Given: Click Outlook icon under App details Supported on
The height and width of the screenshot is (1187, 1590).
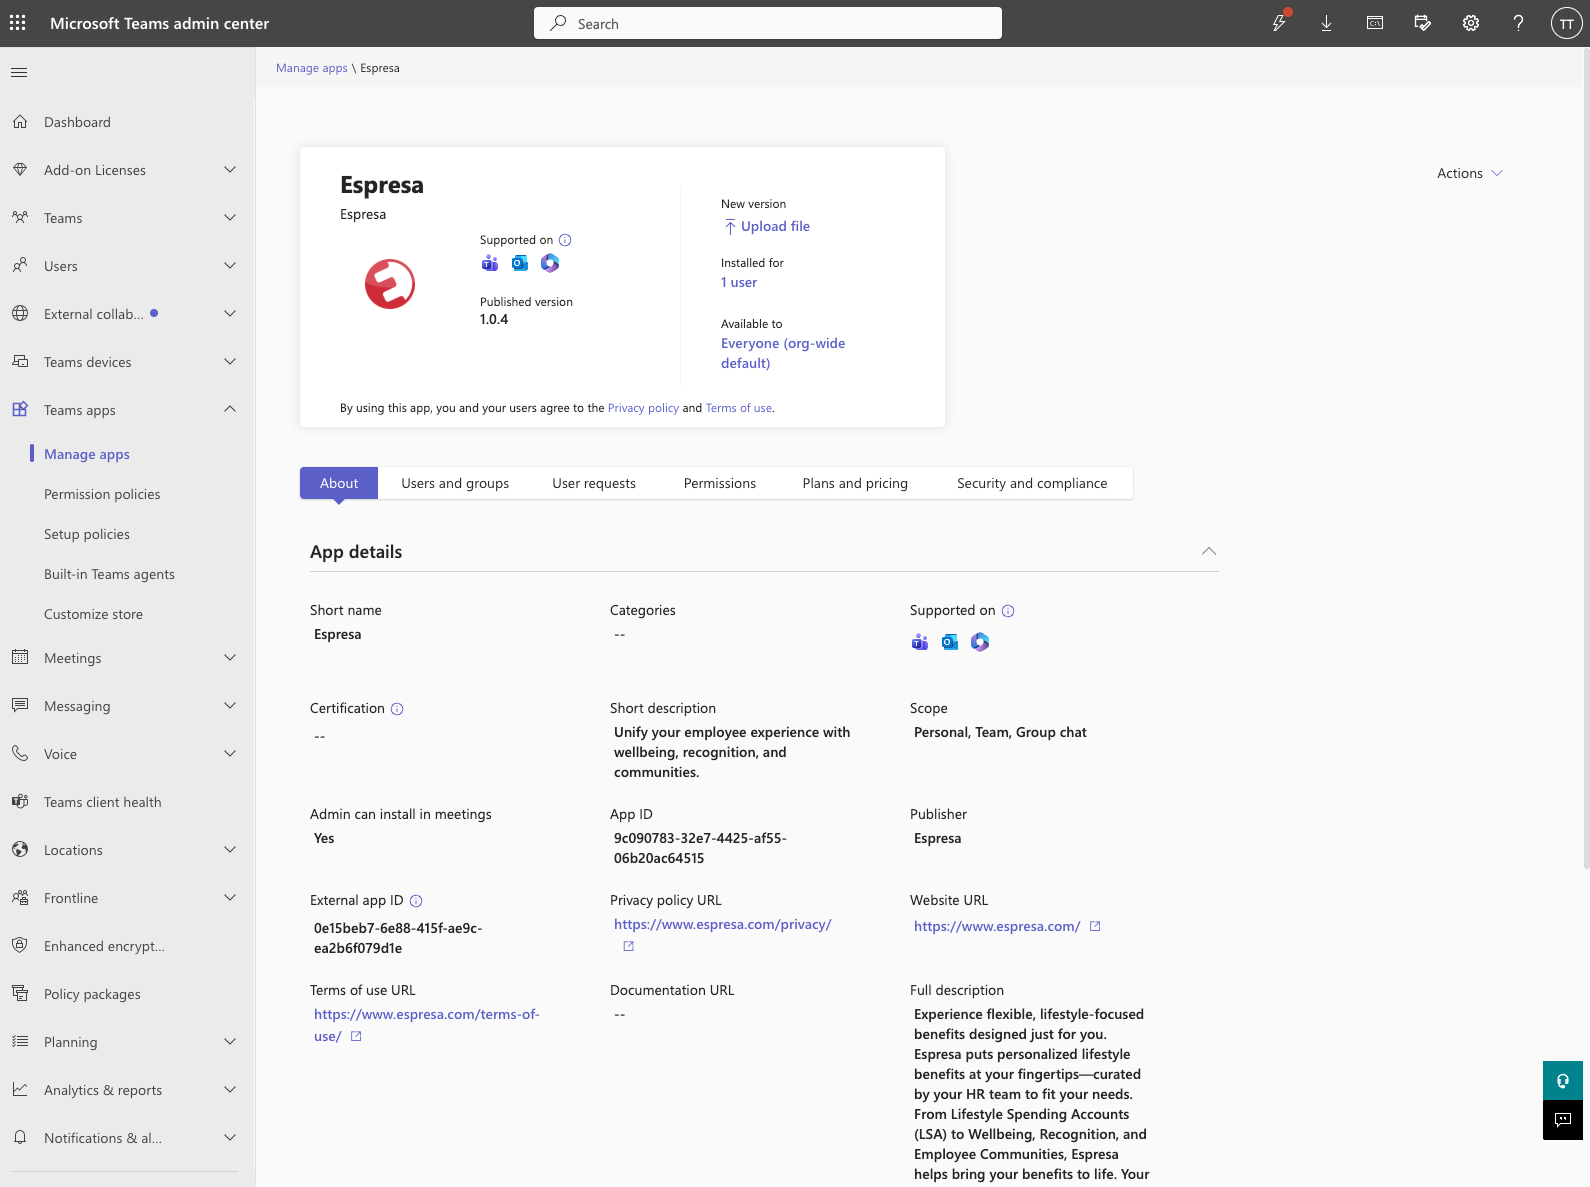Looking at the screenshot, I should click(950, 642).
